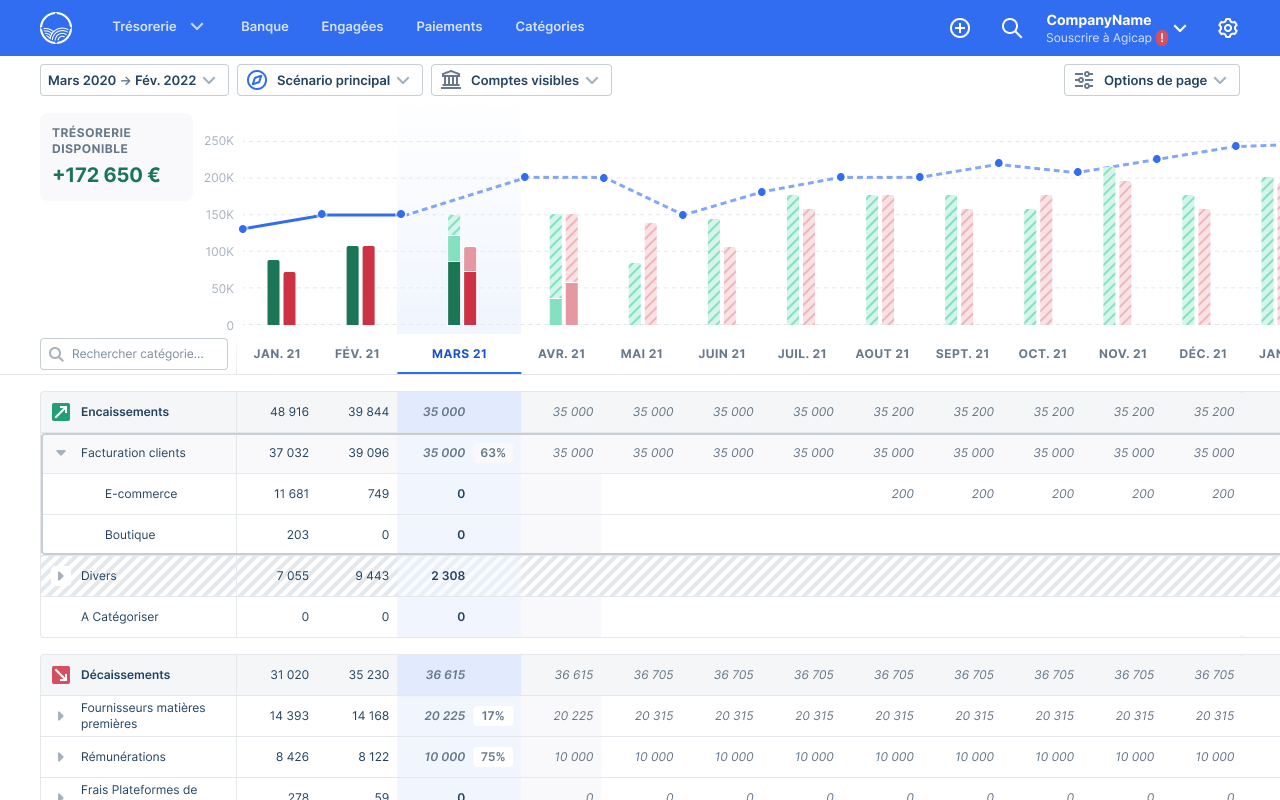Image resolution: width=1280 pixels, height=800 pixels.
Task: Go to the Paiements menu item
Action: click(x=449, y=27)
